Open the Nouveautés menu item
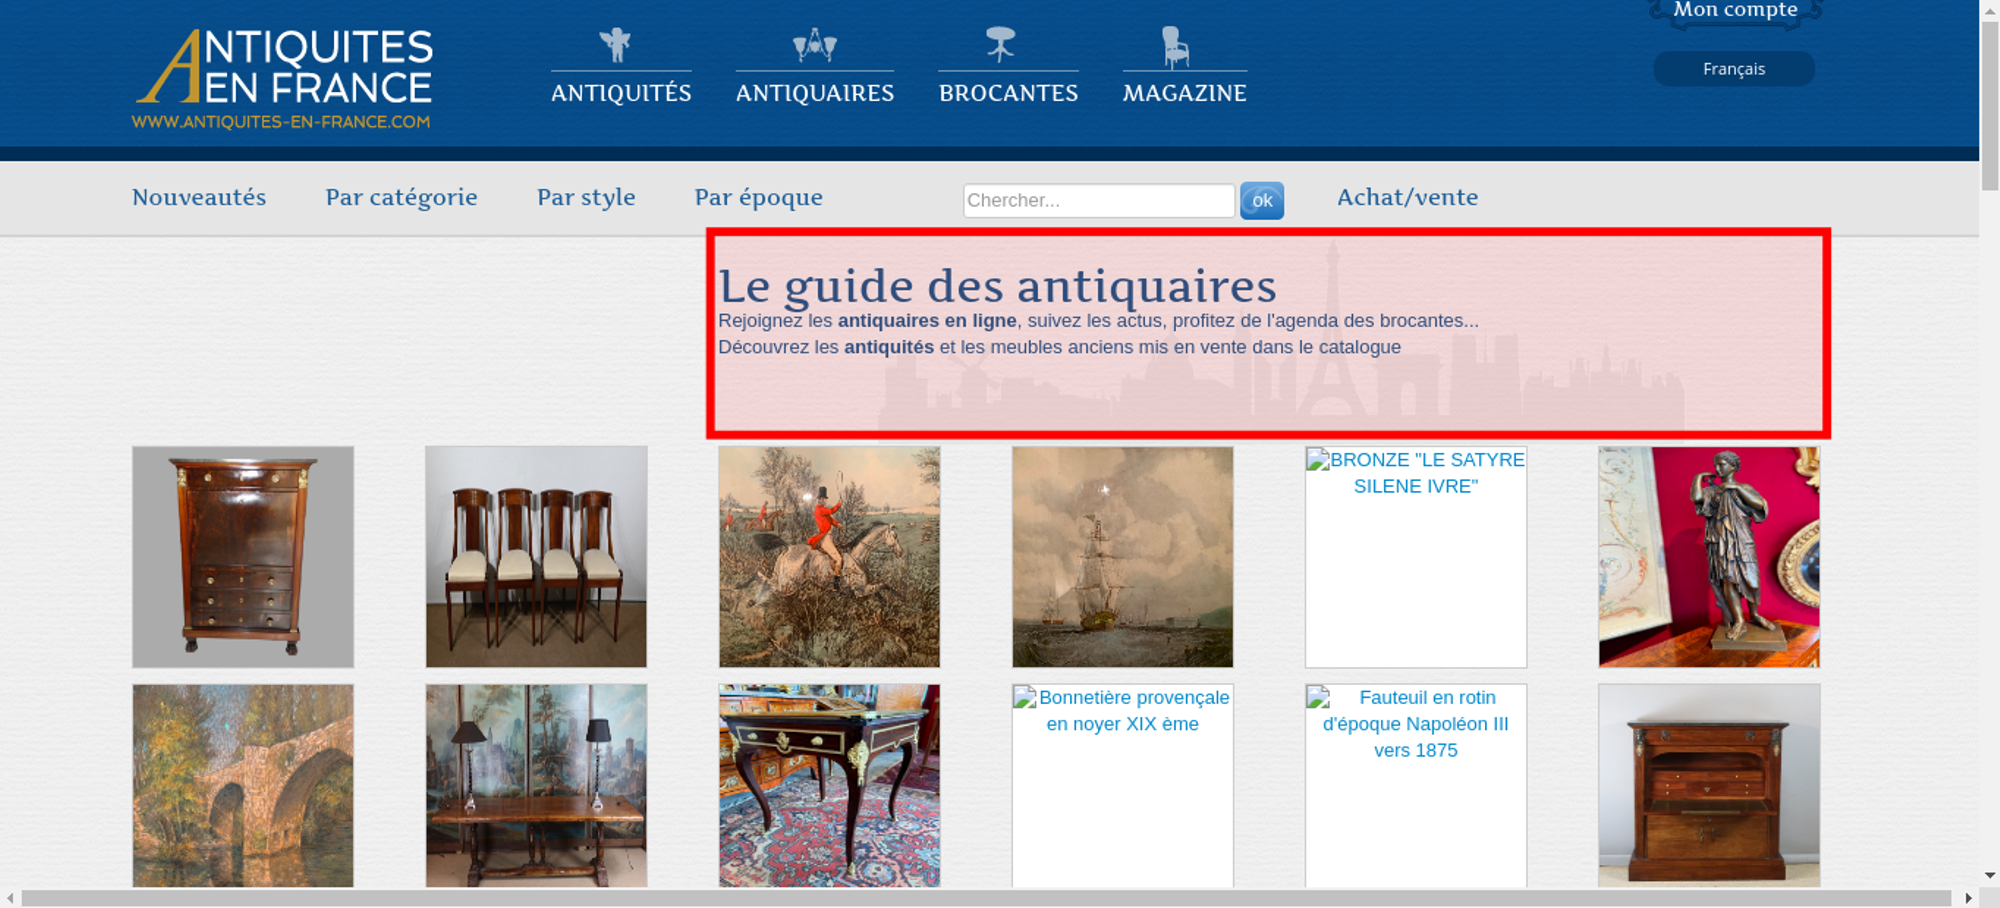 pyautogui.click(x=199, y=198)
